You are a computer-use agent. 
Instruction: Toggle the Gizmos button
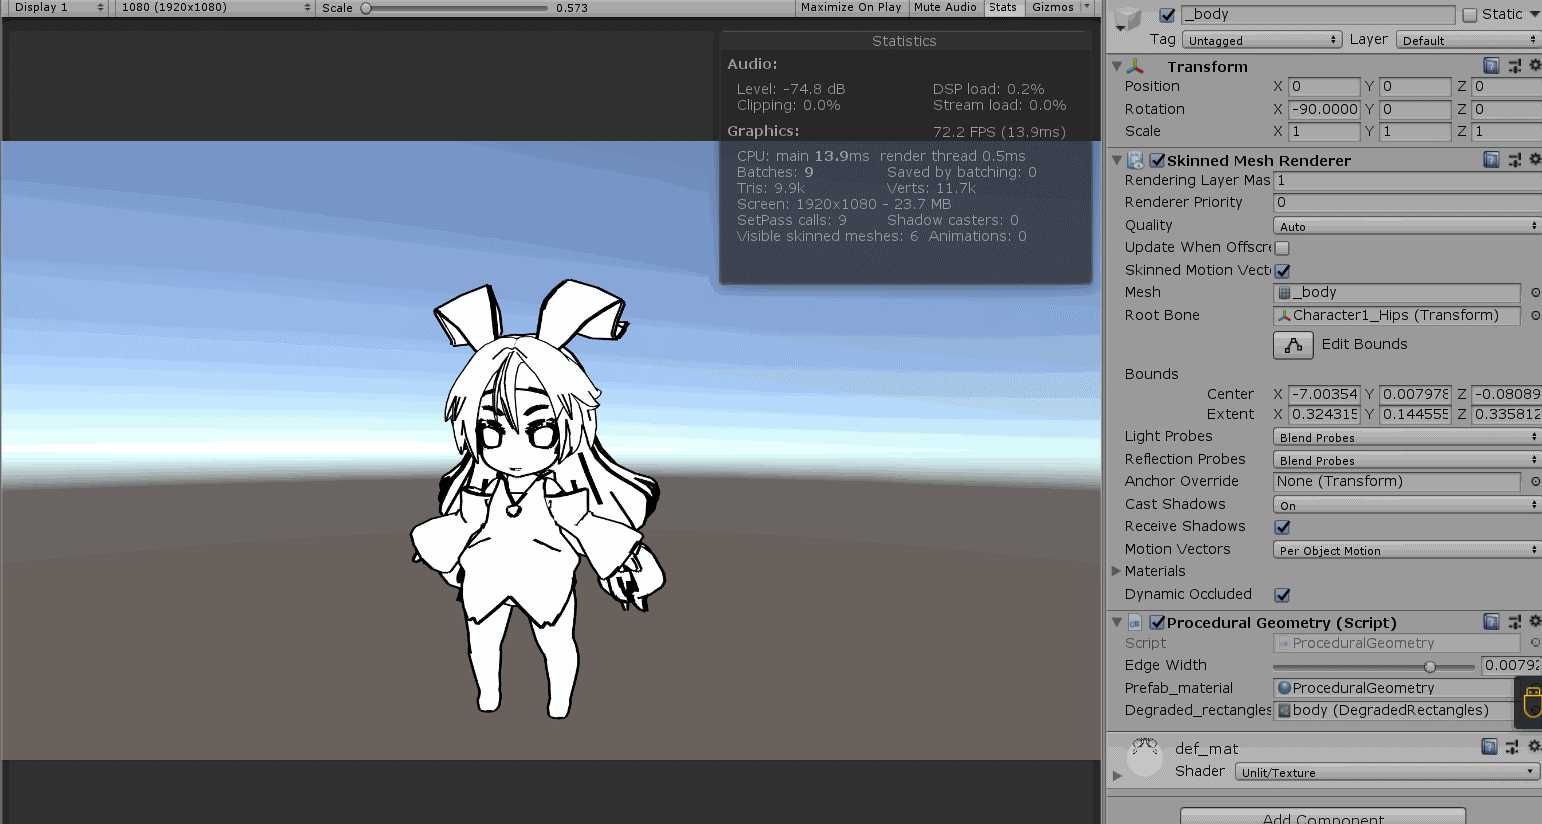[x=1053, y=7]
